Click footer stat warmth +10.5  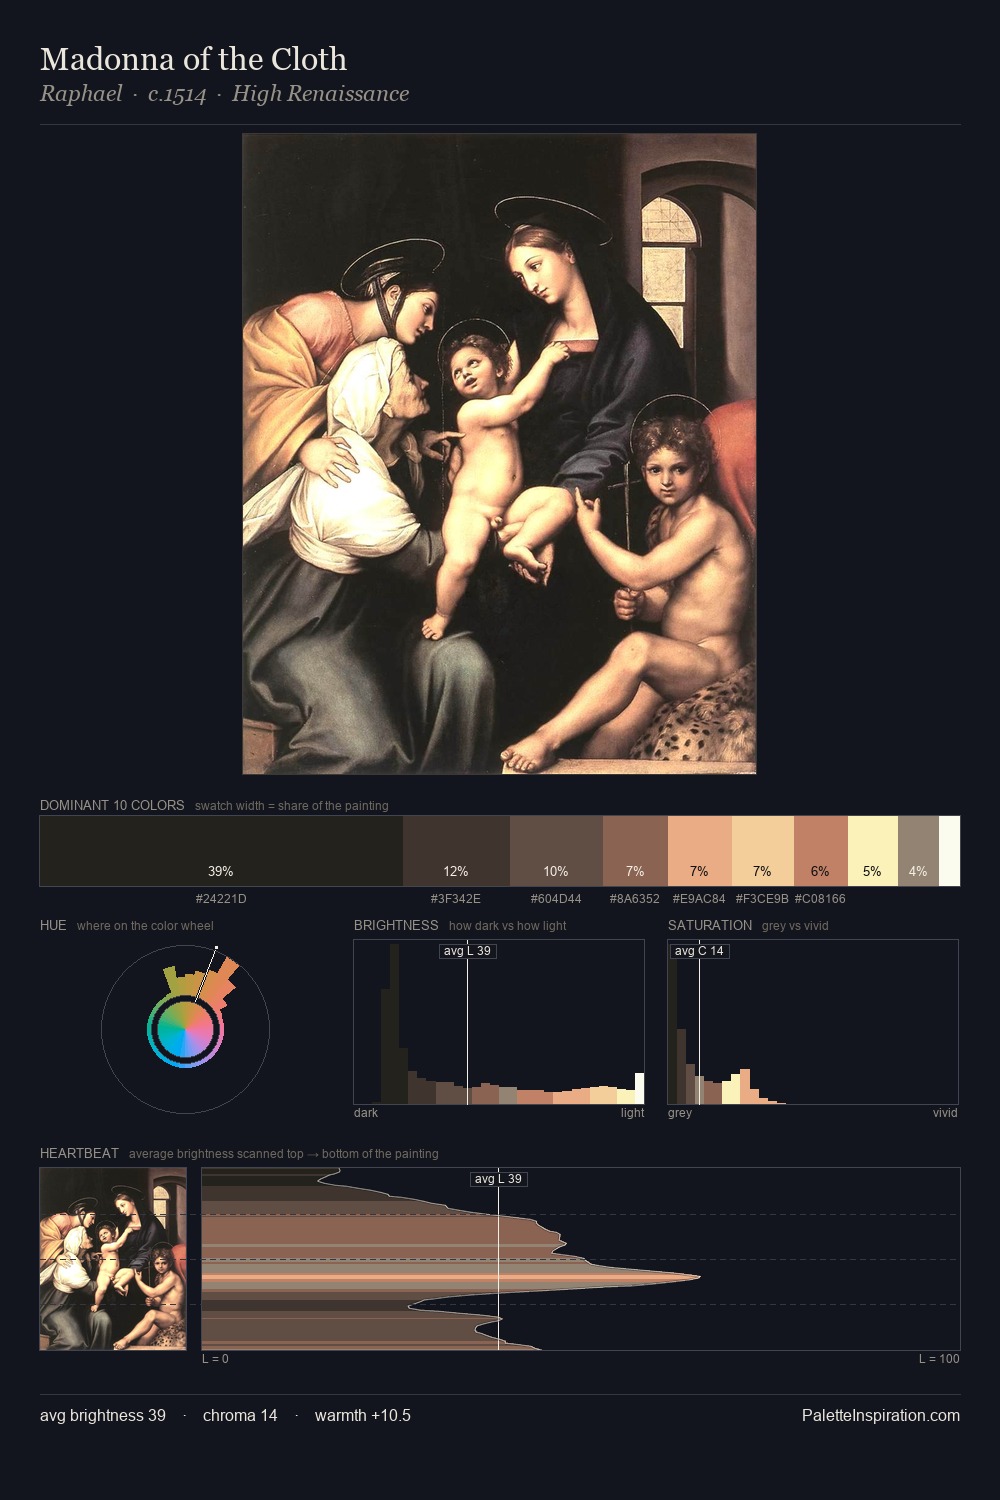tap(363, 1415)
